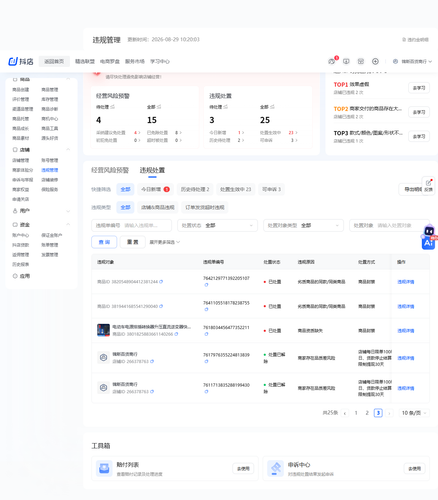438x500 pixels.
Task: Switch to the 经营风险预警 tab
Action: tap(110, 170)
